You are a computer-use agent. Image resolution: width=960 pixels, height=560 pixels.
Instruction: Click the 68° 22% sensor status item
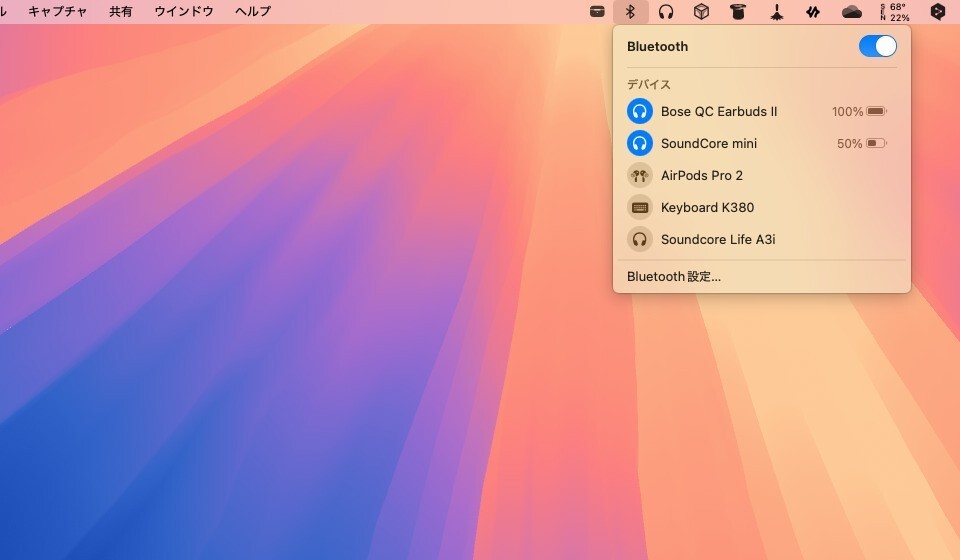point(894,12)
